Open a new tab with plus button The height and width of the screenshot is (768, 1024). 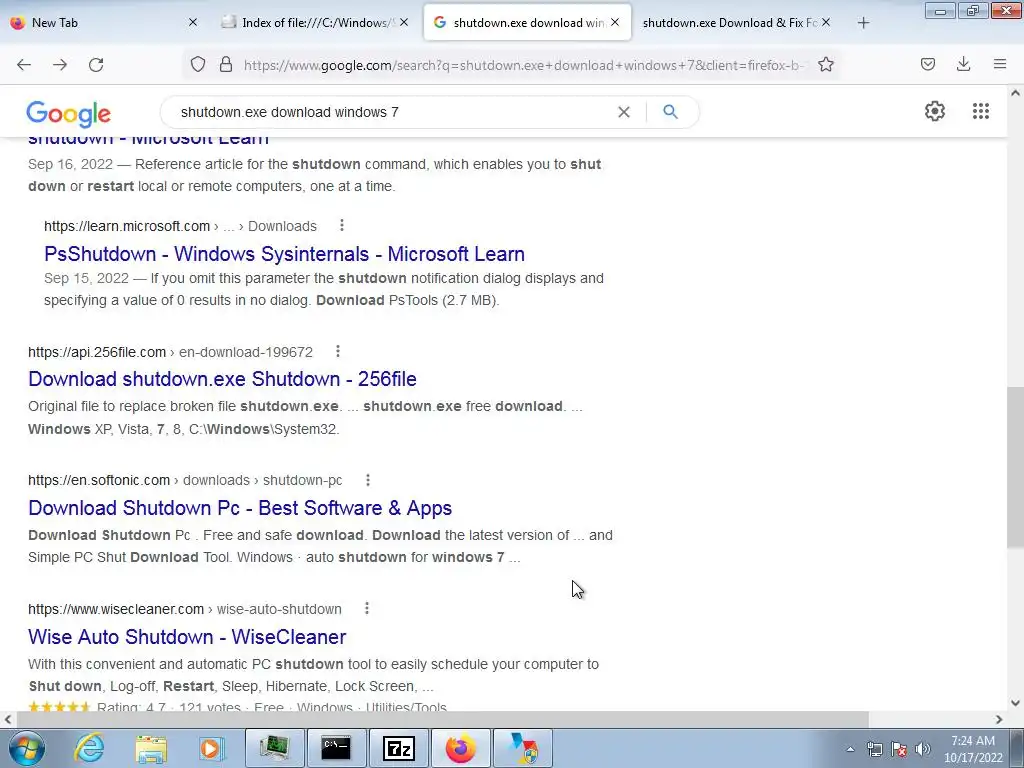point(863,23)
